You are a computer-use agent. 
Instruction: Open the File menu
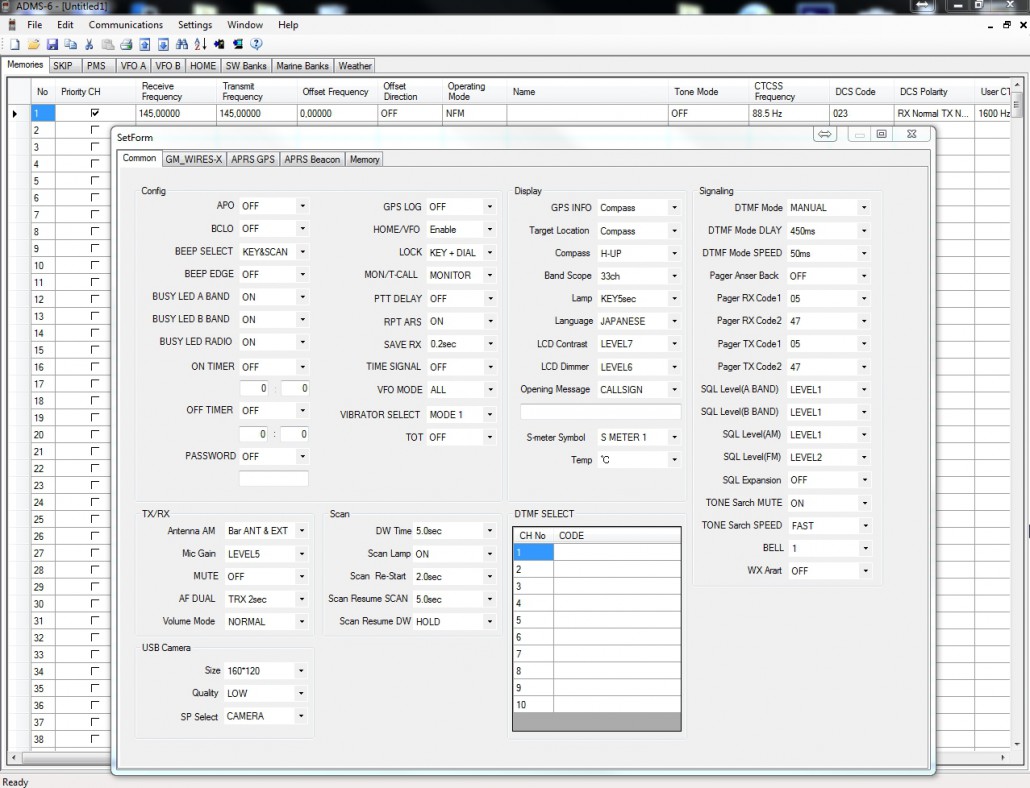[35, 25]
